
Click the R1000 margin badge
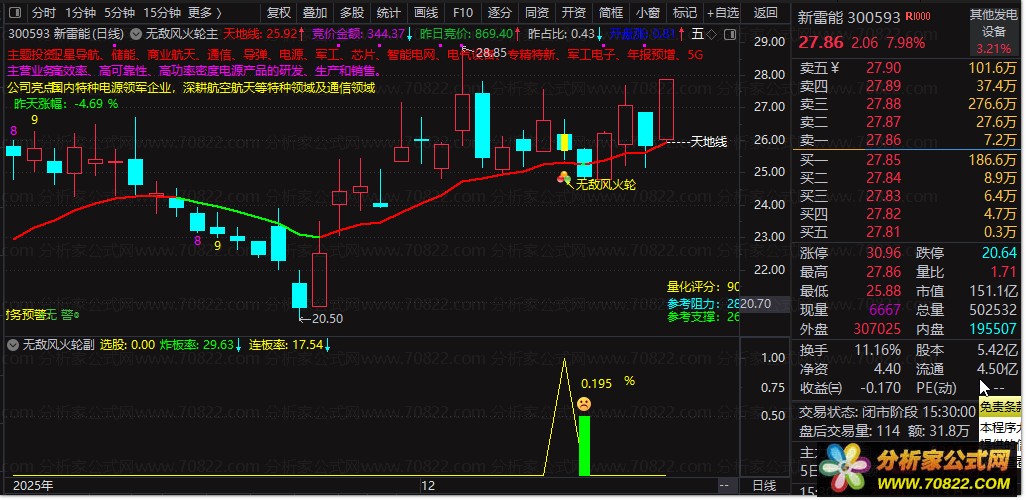pos(917,16)
